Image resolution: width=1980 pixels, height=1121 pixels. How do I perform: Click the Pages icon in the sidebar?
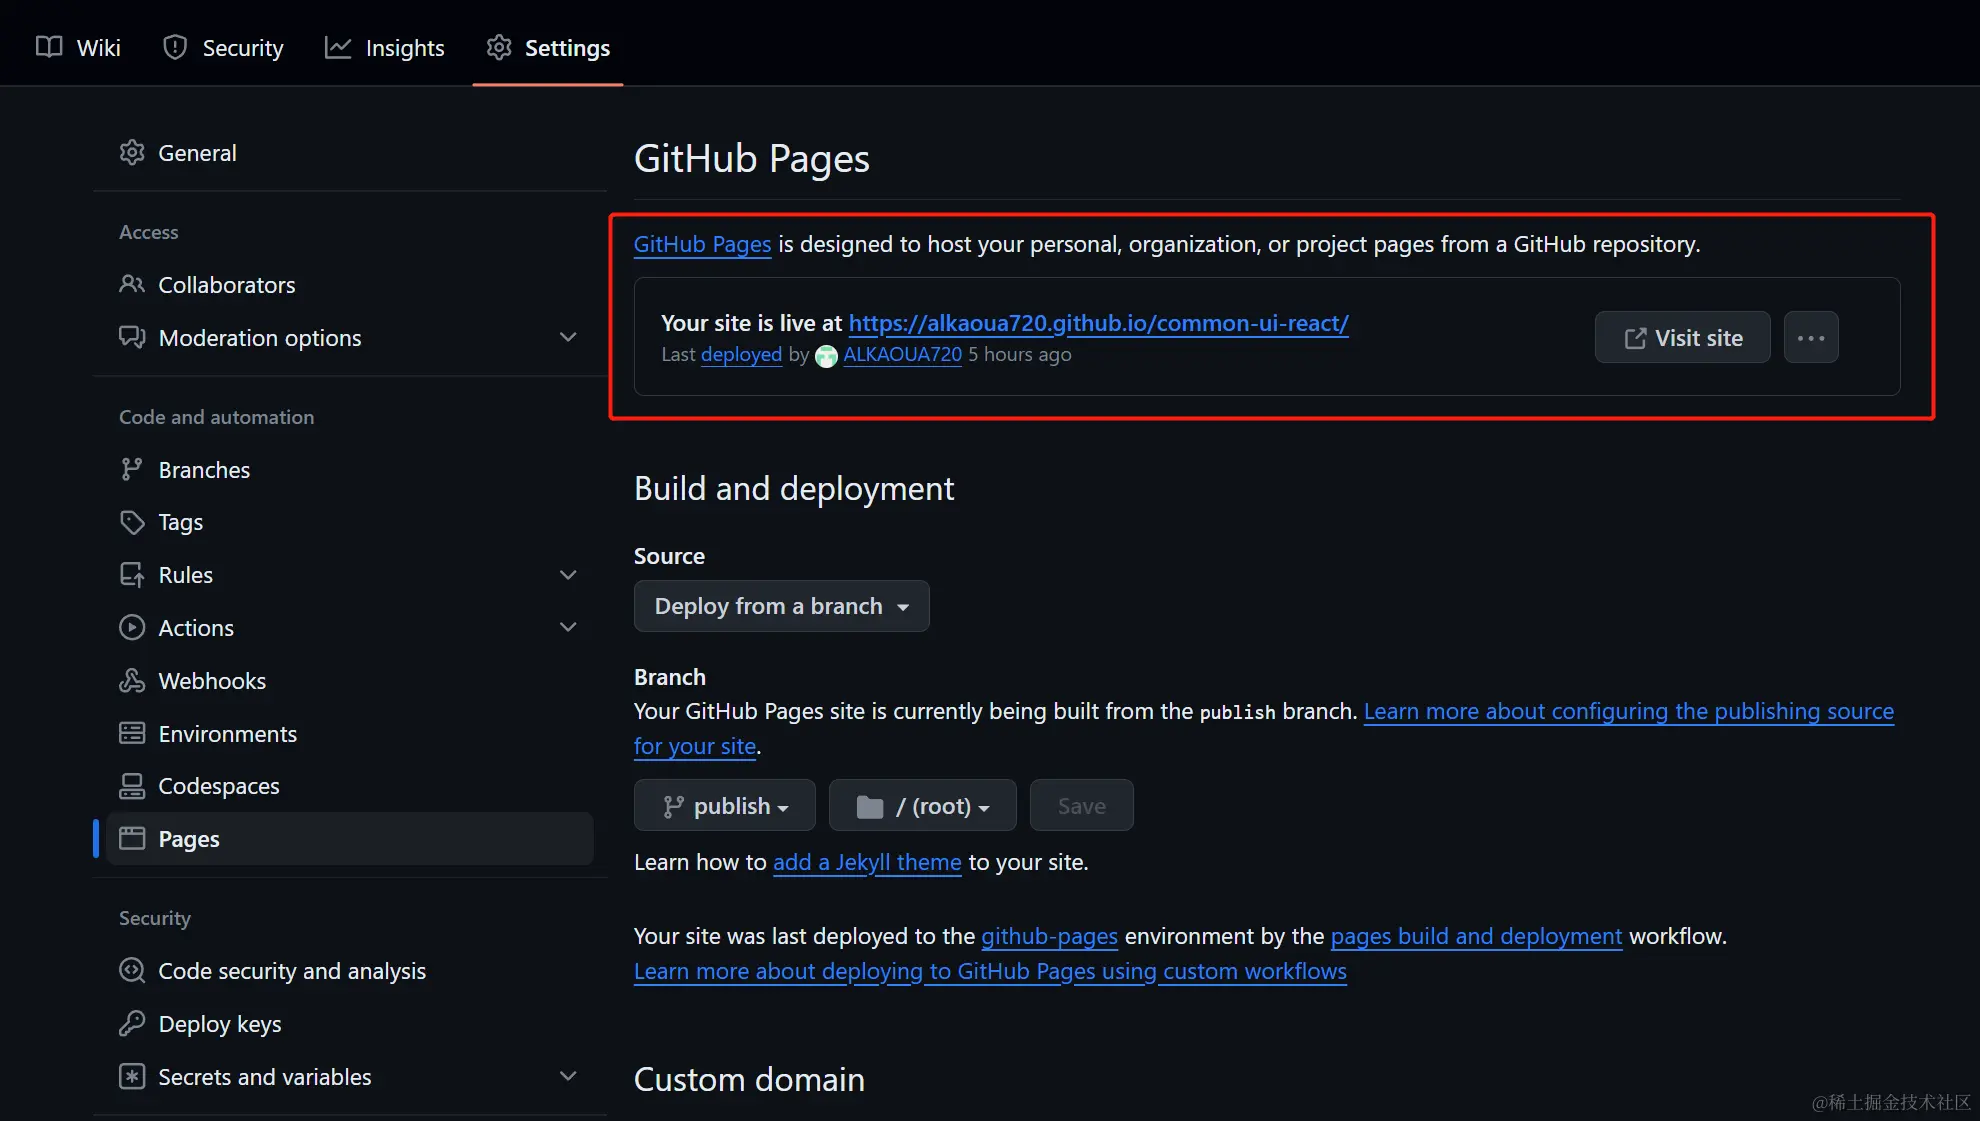pyautogui.click(x=133, y=838)
